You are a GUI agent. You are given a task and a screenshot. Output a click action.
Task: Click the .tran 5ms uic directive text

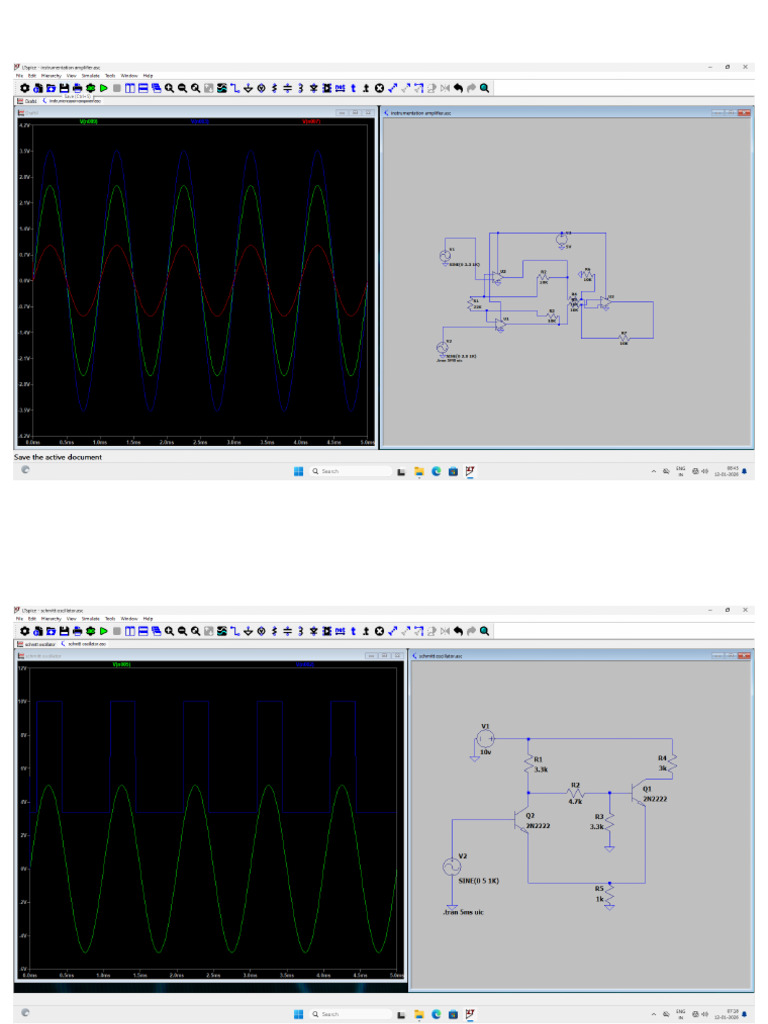(x=464, y=912)
